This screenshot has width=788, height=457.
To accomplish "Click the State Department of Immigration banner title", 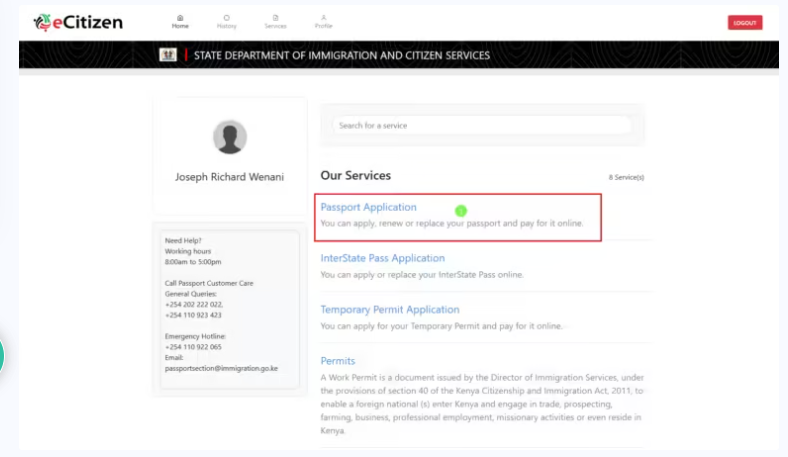I will coord(341,55).
